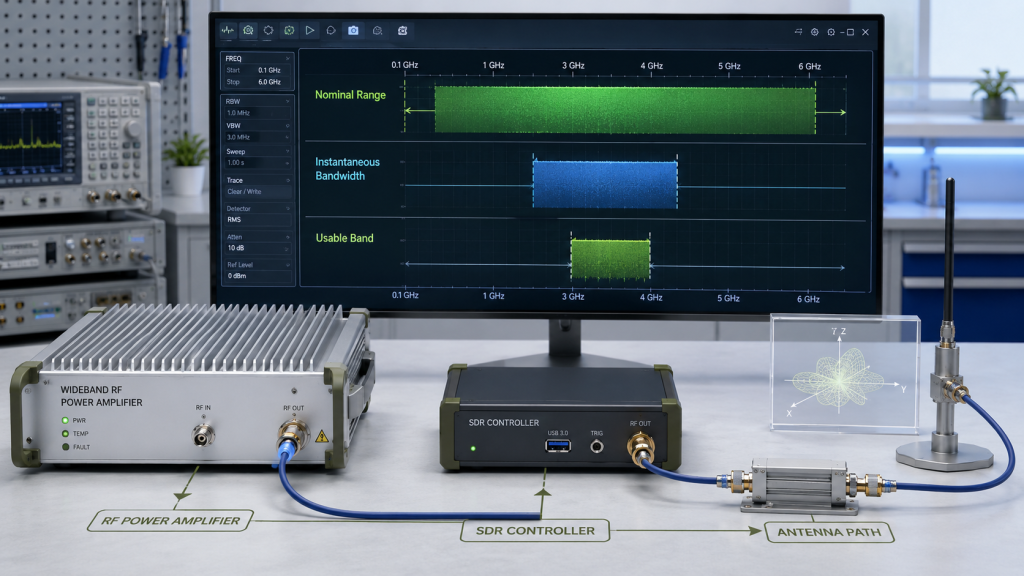Expand the Sweep section chevron
Viewport: 1024px width, 576px height.
(287, 151)
